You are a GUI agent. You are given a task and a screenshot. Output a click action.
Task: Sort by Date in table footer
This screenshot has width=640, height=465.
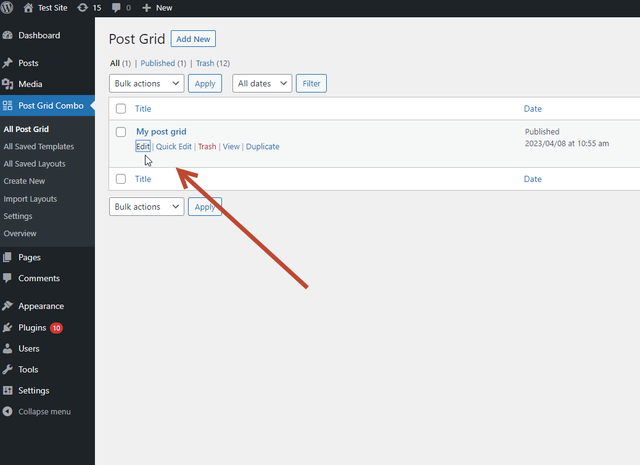pyautogui.click(x=533, y=179)
